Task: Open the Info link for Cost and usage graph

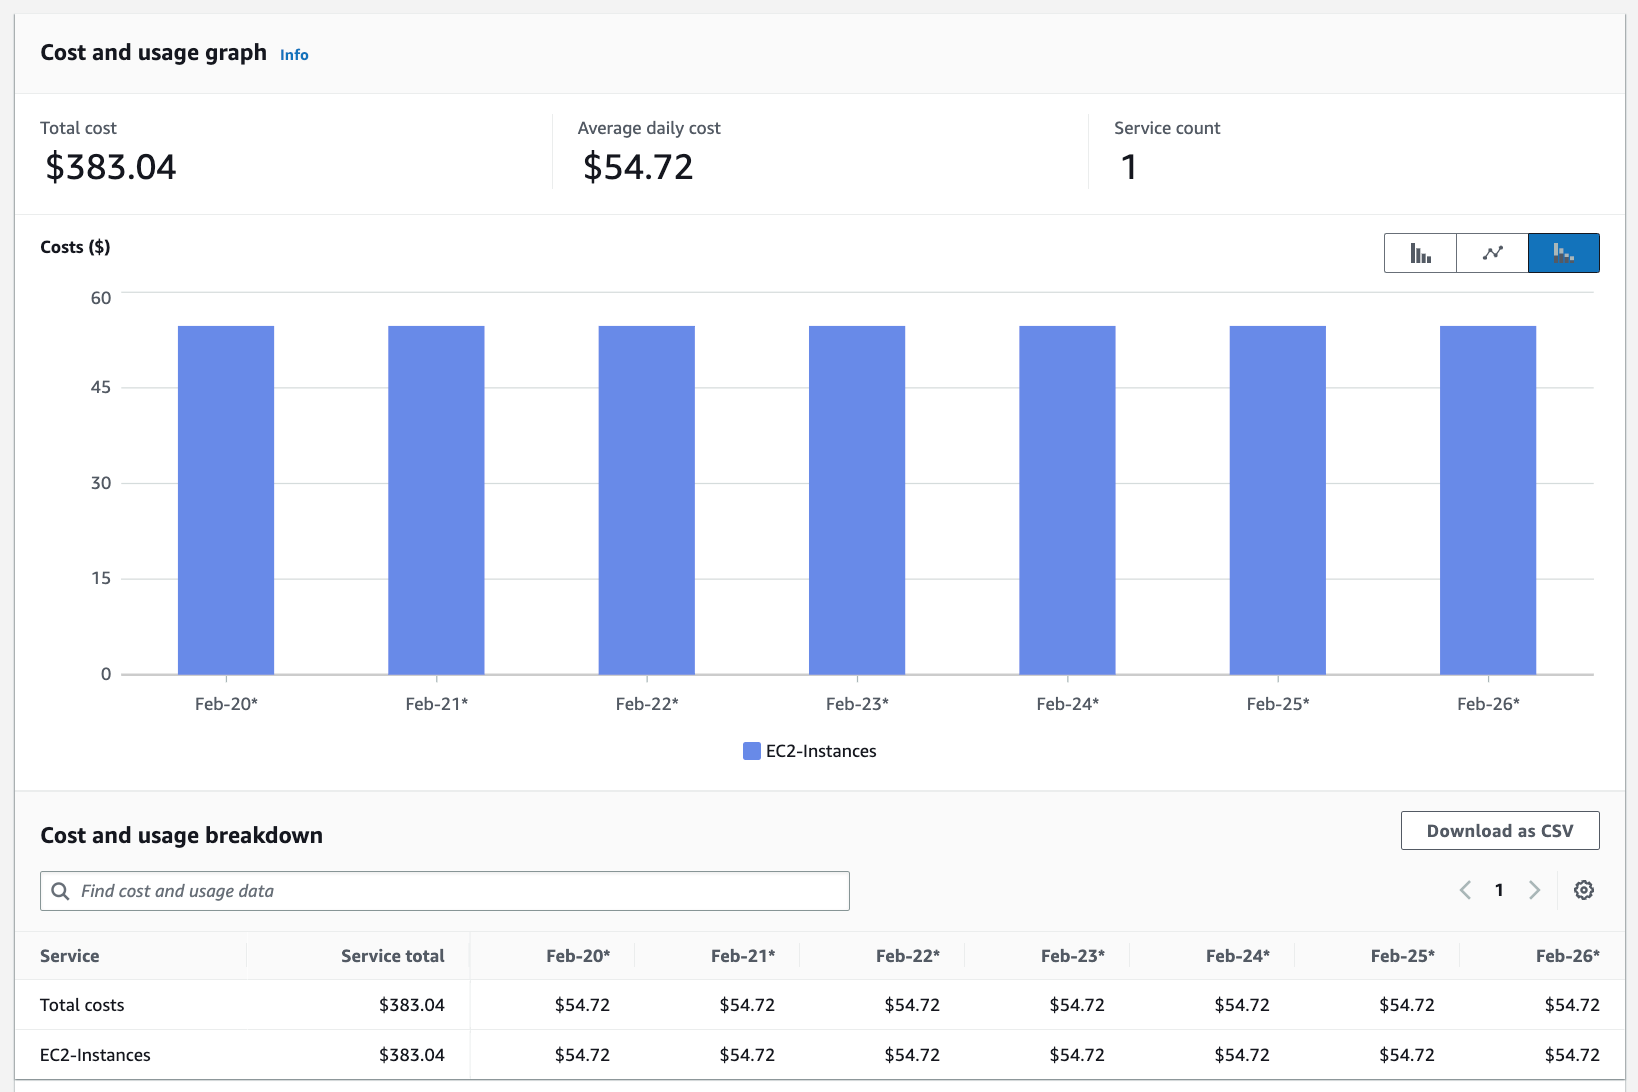Action: click(293, 55)
